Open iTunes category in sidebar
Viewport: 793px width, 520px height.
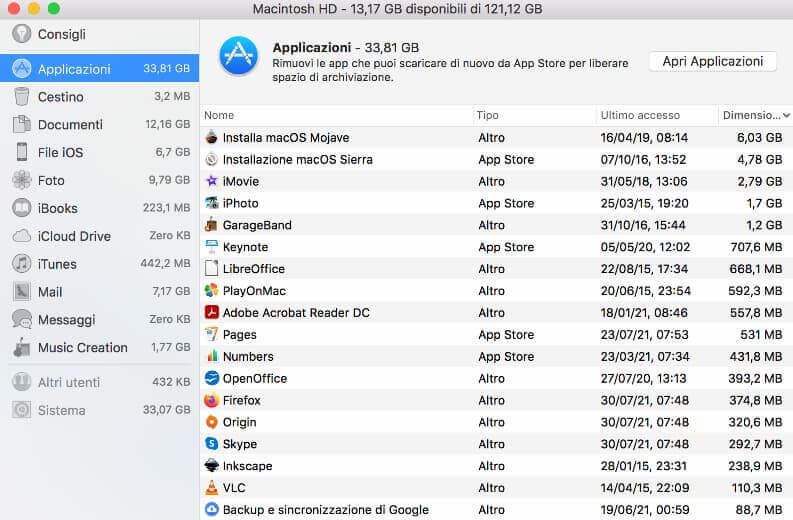click(x=100, y=264)
